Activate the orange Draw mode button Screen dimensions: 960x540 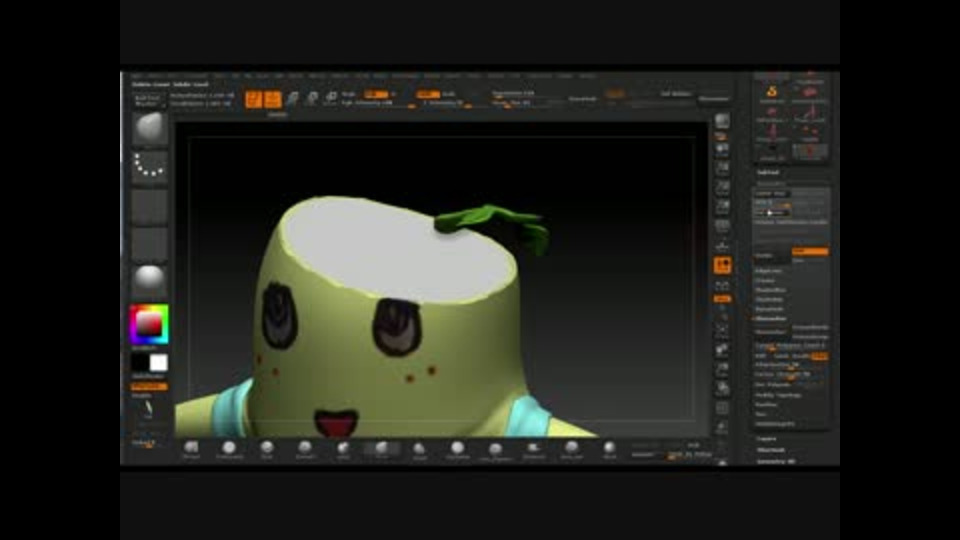[x=273, y=99]
